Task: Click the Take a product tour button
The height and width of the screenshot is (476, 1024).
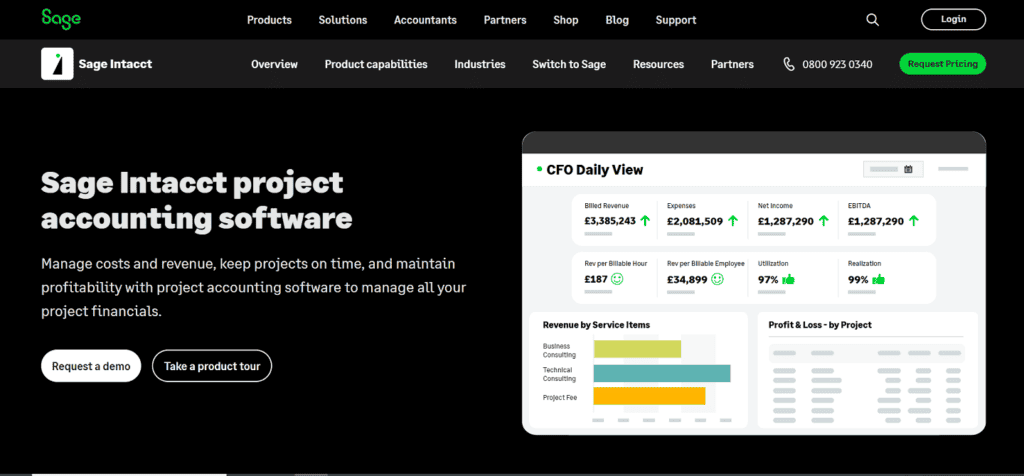Action: tap(212, 366)
